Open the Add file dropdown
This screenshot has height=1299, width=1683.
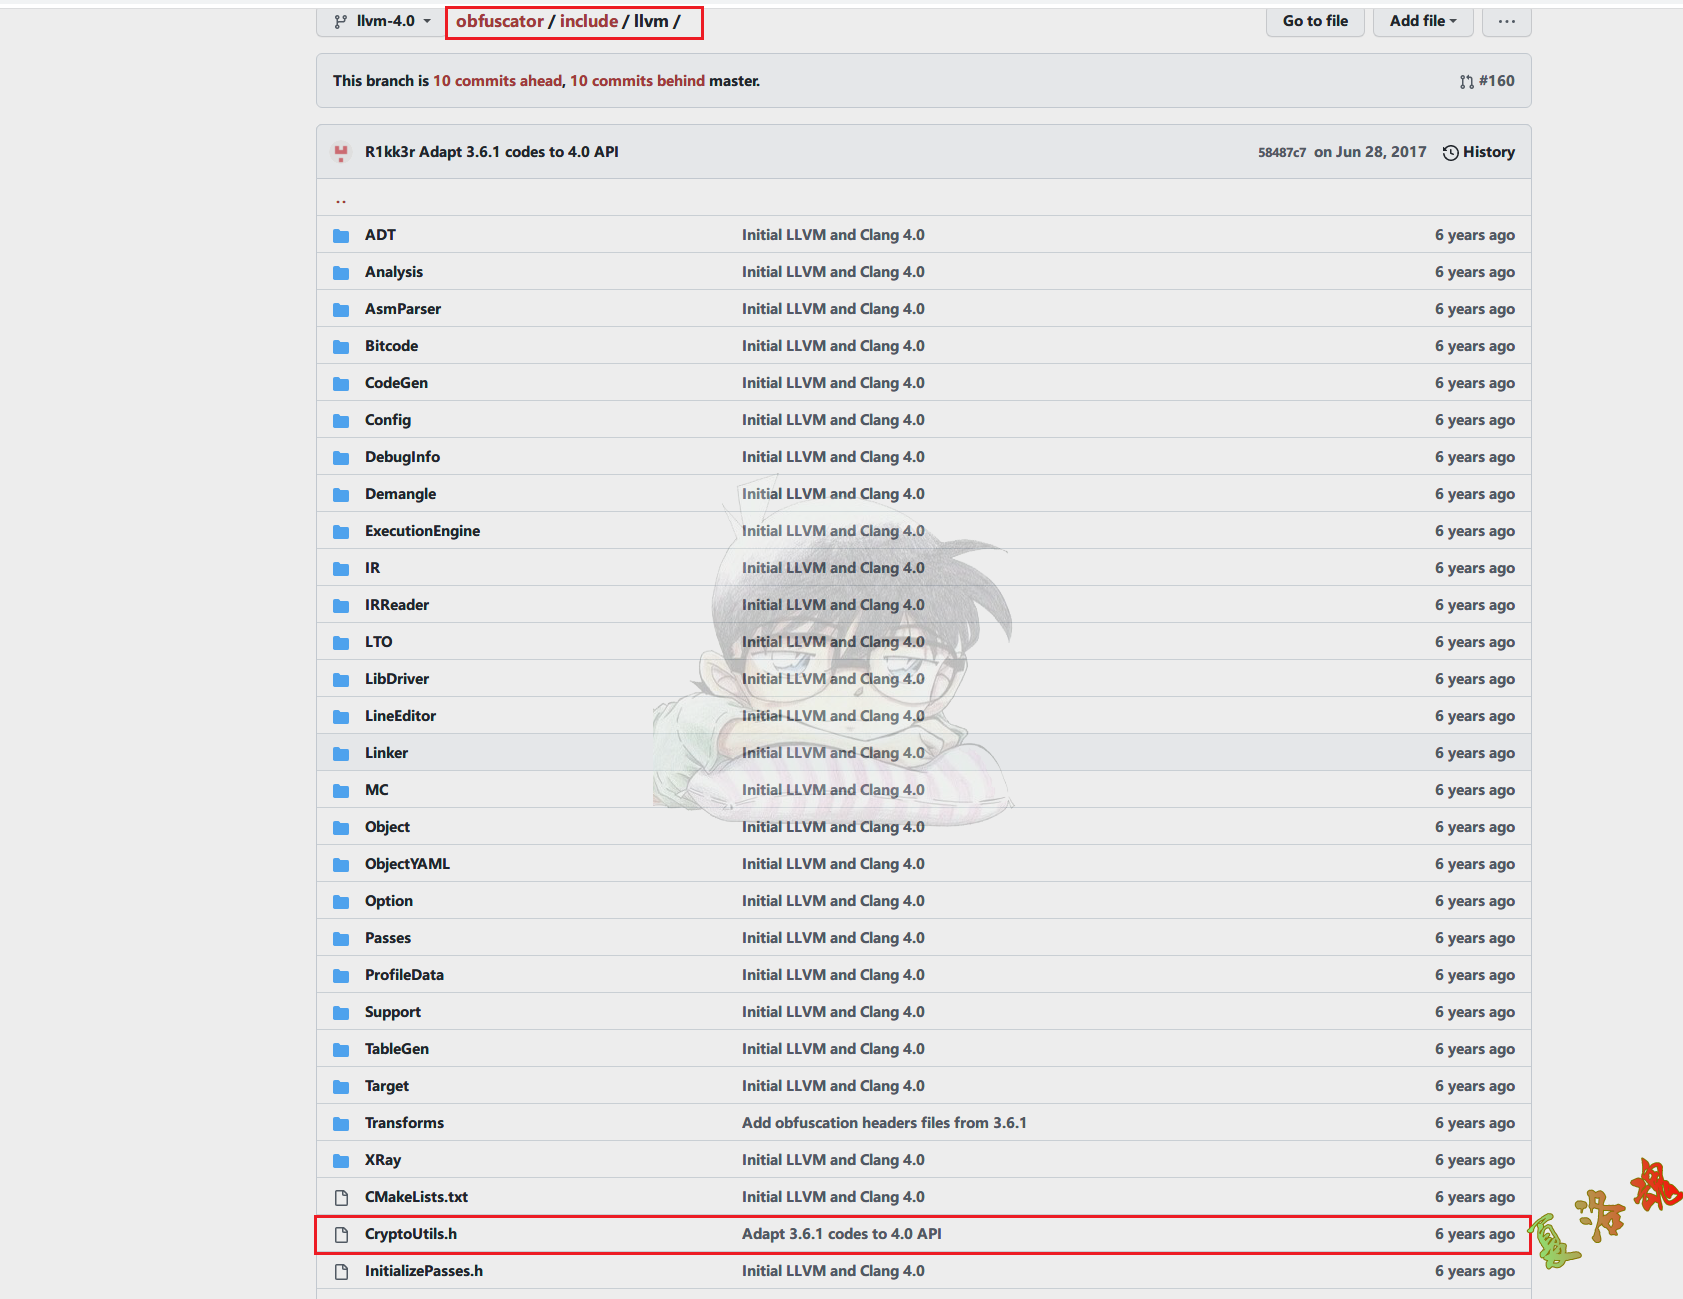click(x=1423, y=21)
